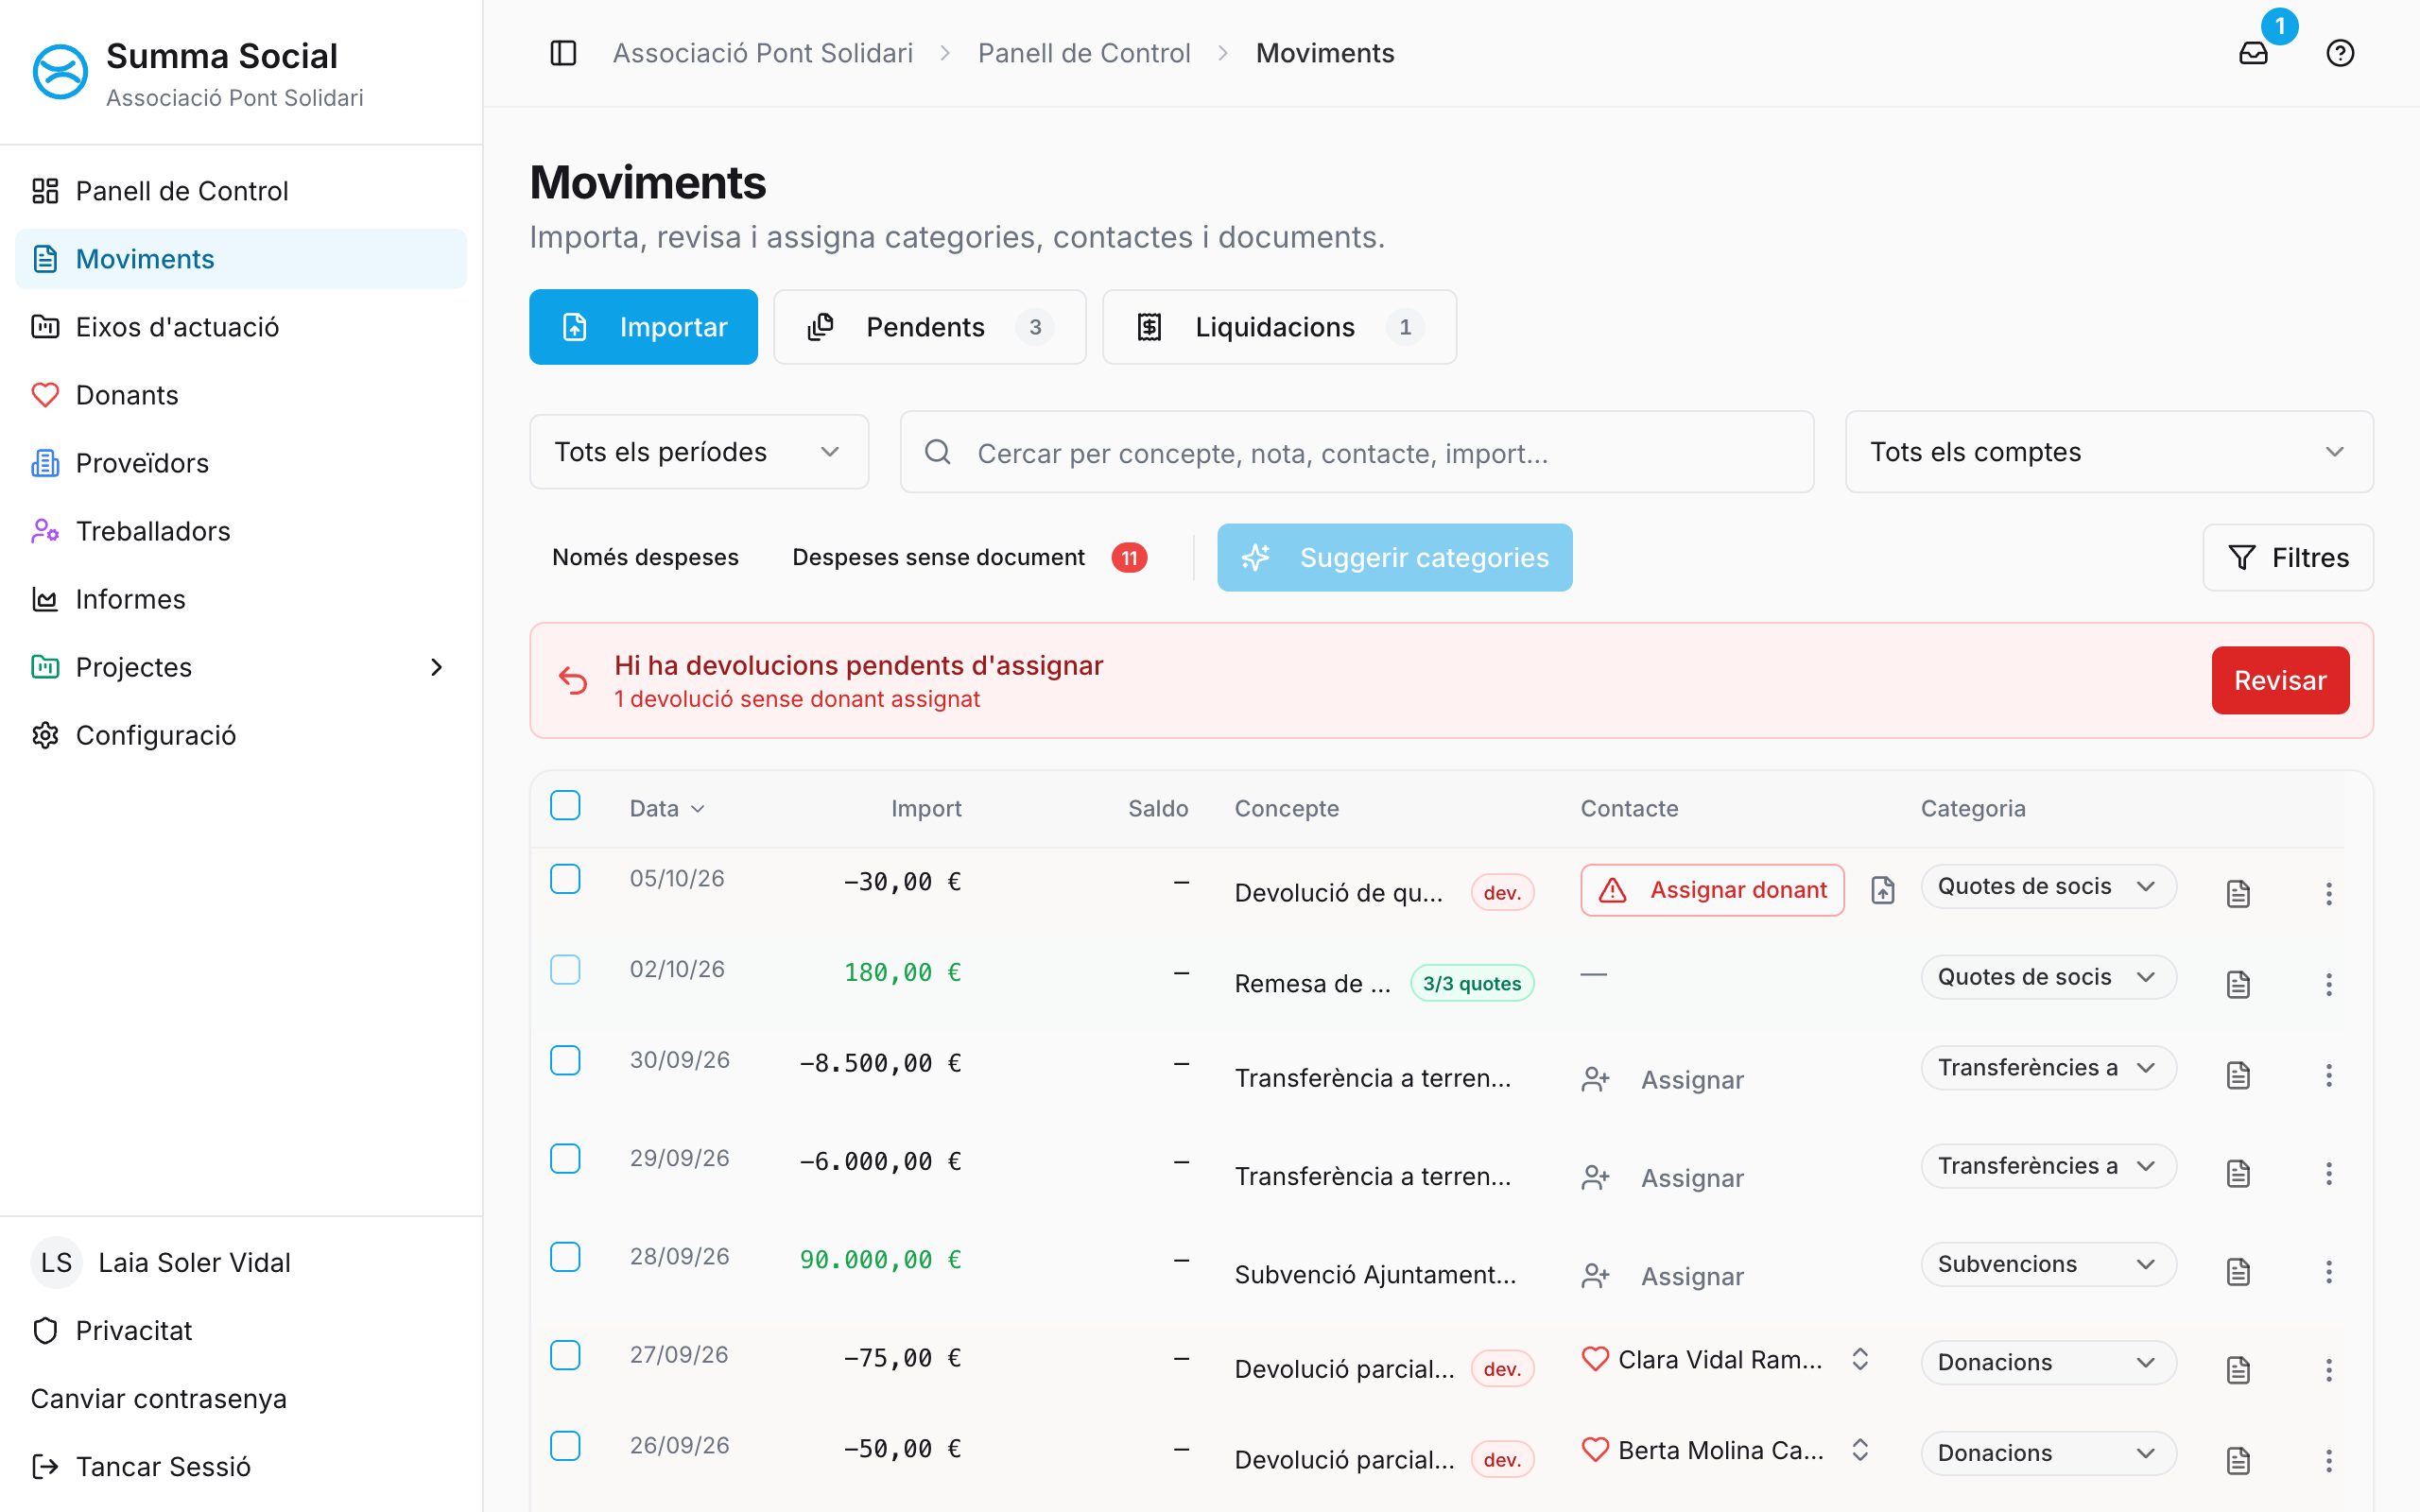This screenshot has height=1512, width=2420.
Task: Click upload file icon beside Assignar donant
Action: (x=1883, y=890)
